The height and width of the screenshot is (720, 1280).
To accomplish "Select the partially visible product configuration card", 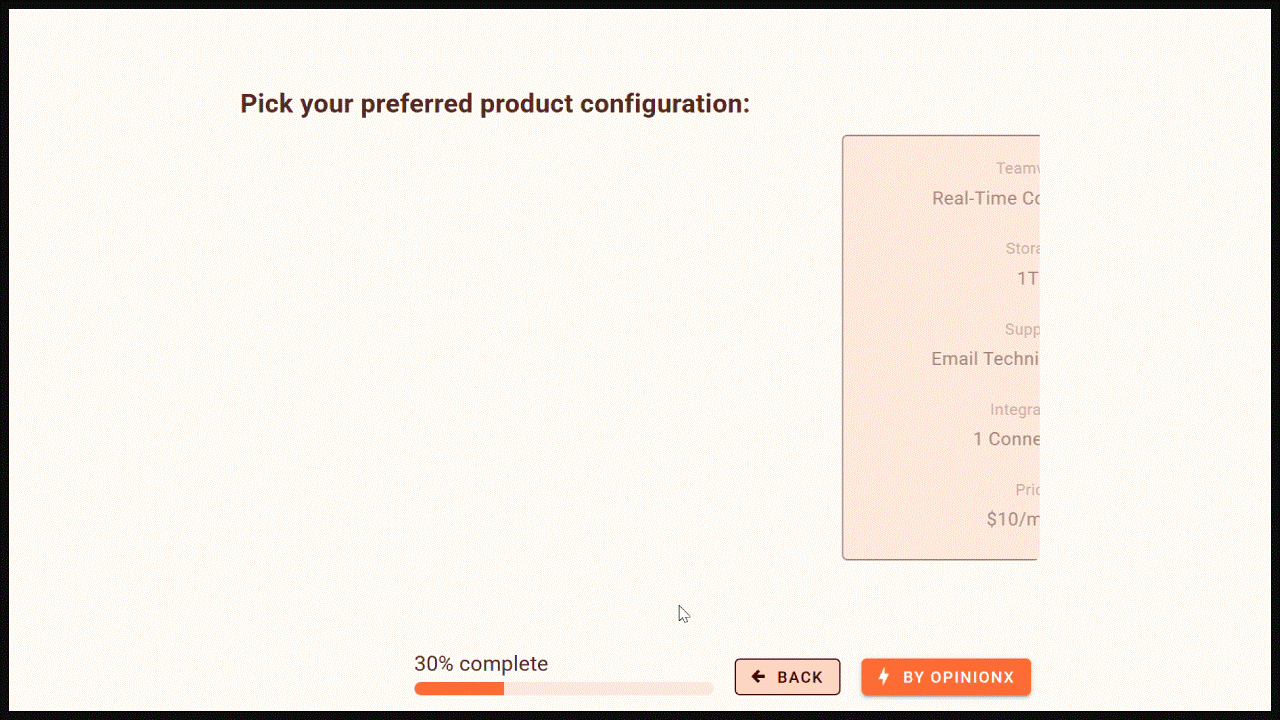I will point(941,348).
